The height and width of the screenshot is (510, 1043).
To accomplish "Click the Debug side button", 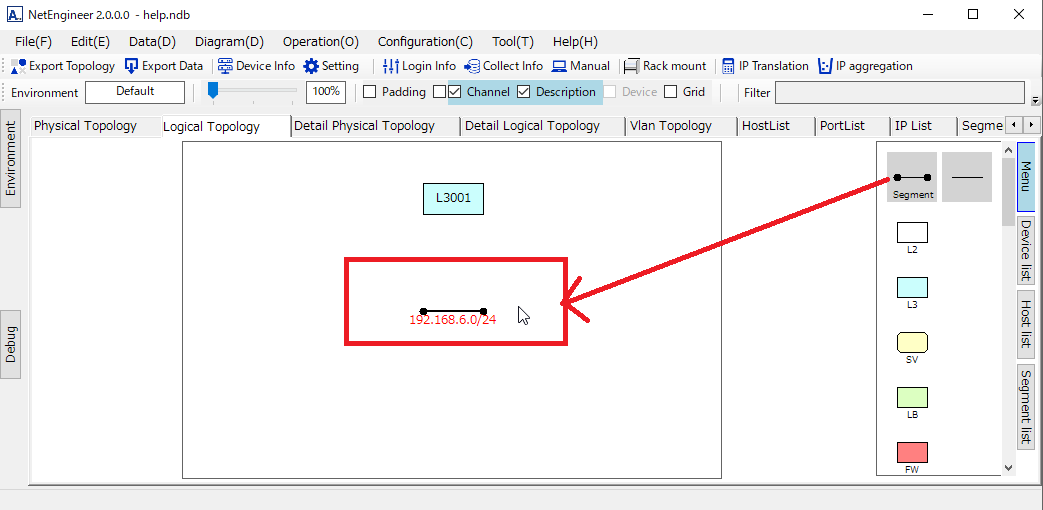I will tap(10, 344).
